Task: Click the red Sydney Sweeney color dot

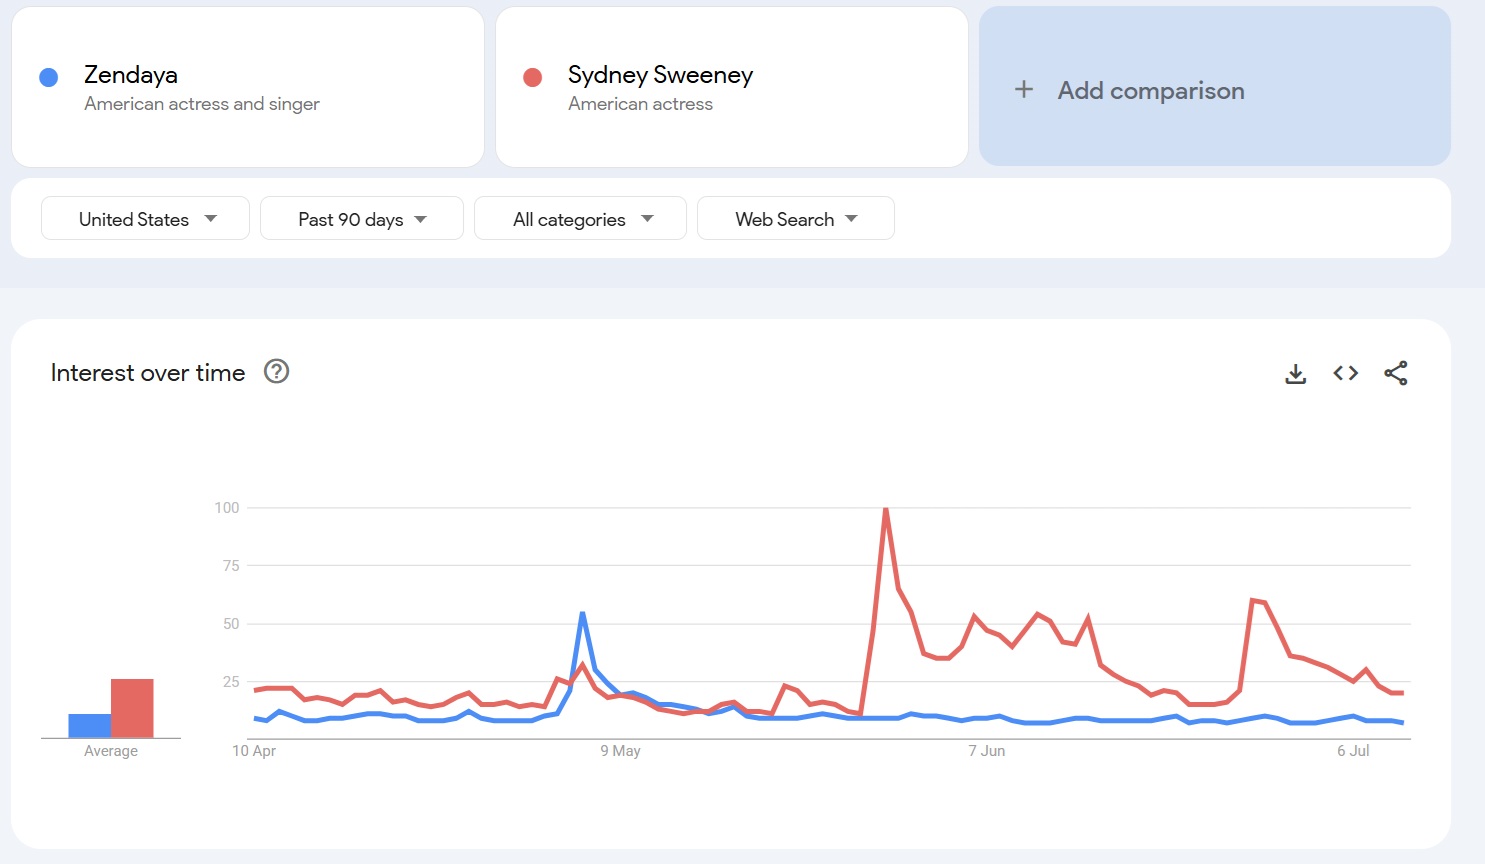Action: pyautogui.click(x=532, y=78)
